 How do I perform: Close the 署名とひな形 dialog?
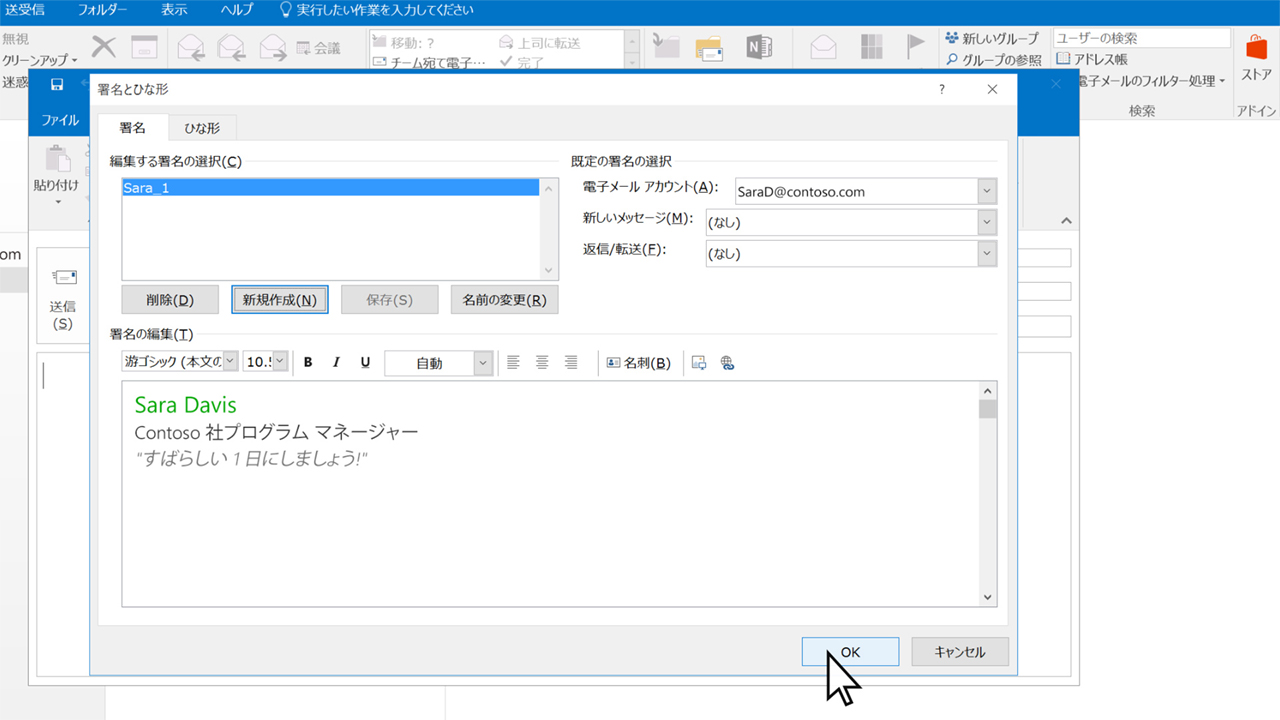[992, 89]
